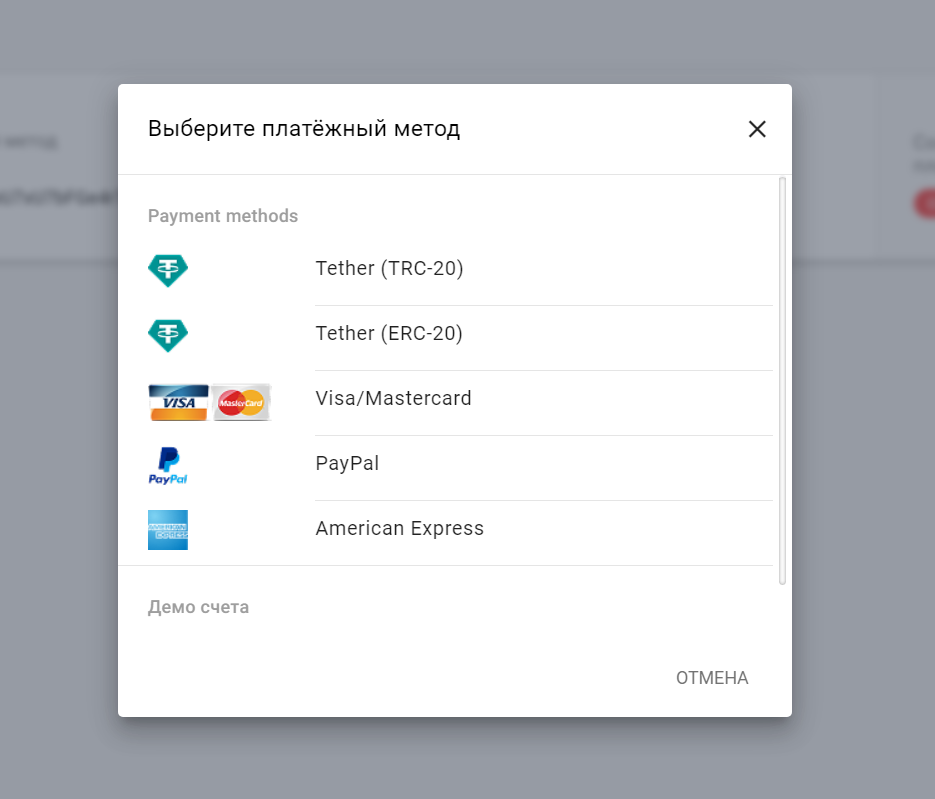
Task: Choose American Express payment option
Action: coord(399,529)
